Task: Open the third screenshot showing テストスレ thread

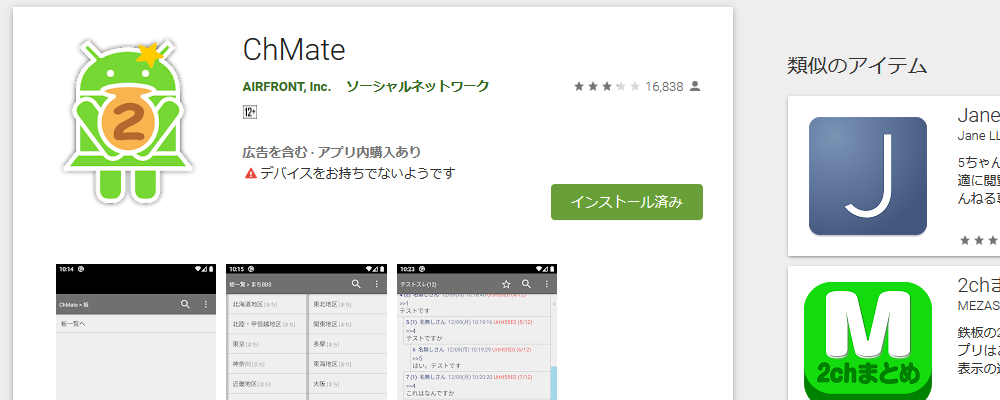Action: 477,330
